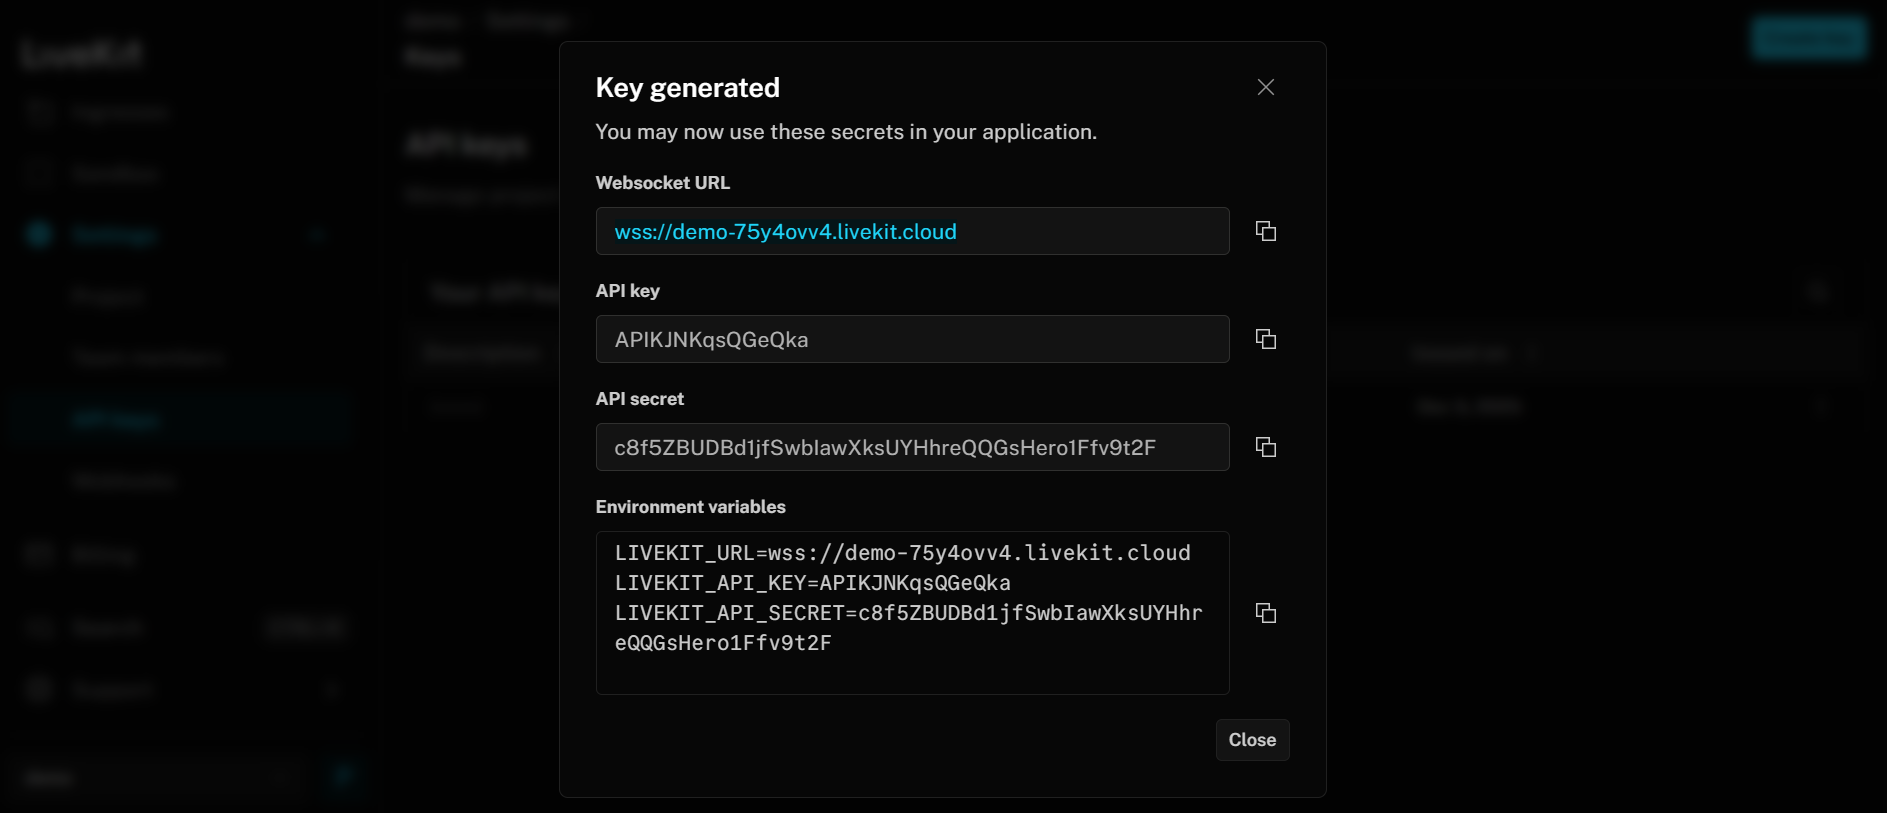Viewport: 1887px width, 813px height.
Task: Collapse the Settings section in the sidebar
Action: click(317, 234)
